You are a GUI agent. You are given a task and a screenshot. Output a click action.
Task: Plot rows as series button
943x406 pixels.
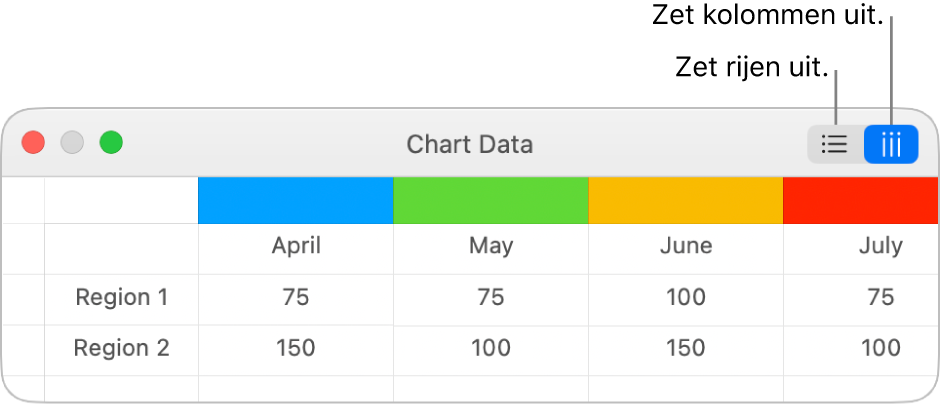(x=835, y=145)
